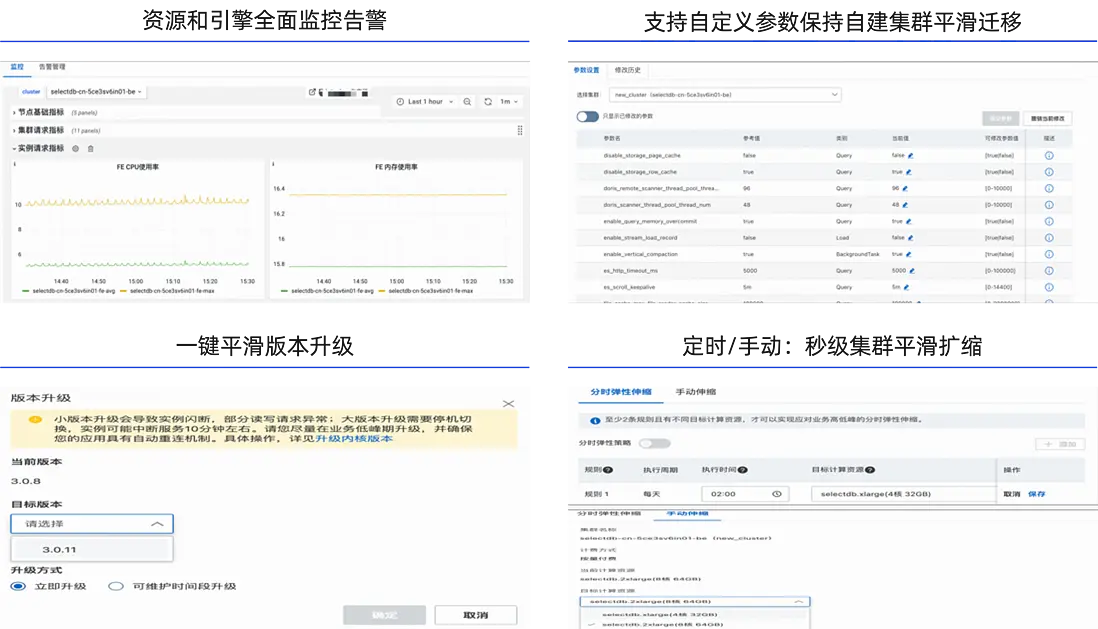The image size is (1098, 629).
Task: Open 升级内核版本 link
Action: click(x=354, y=438)
